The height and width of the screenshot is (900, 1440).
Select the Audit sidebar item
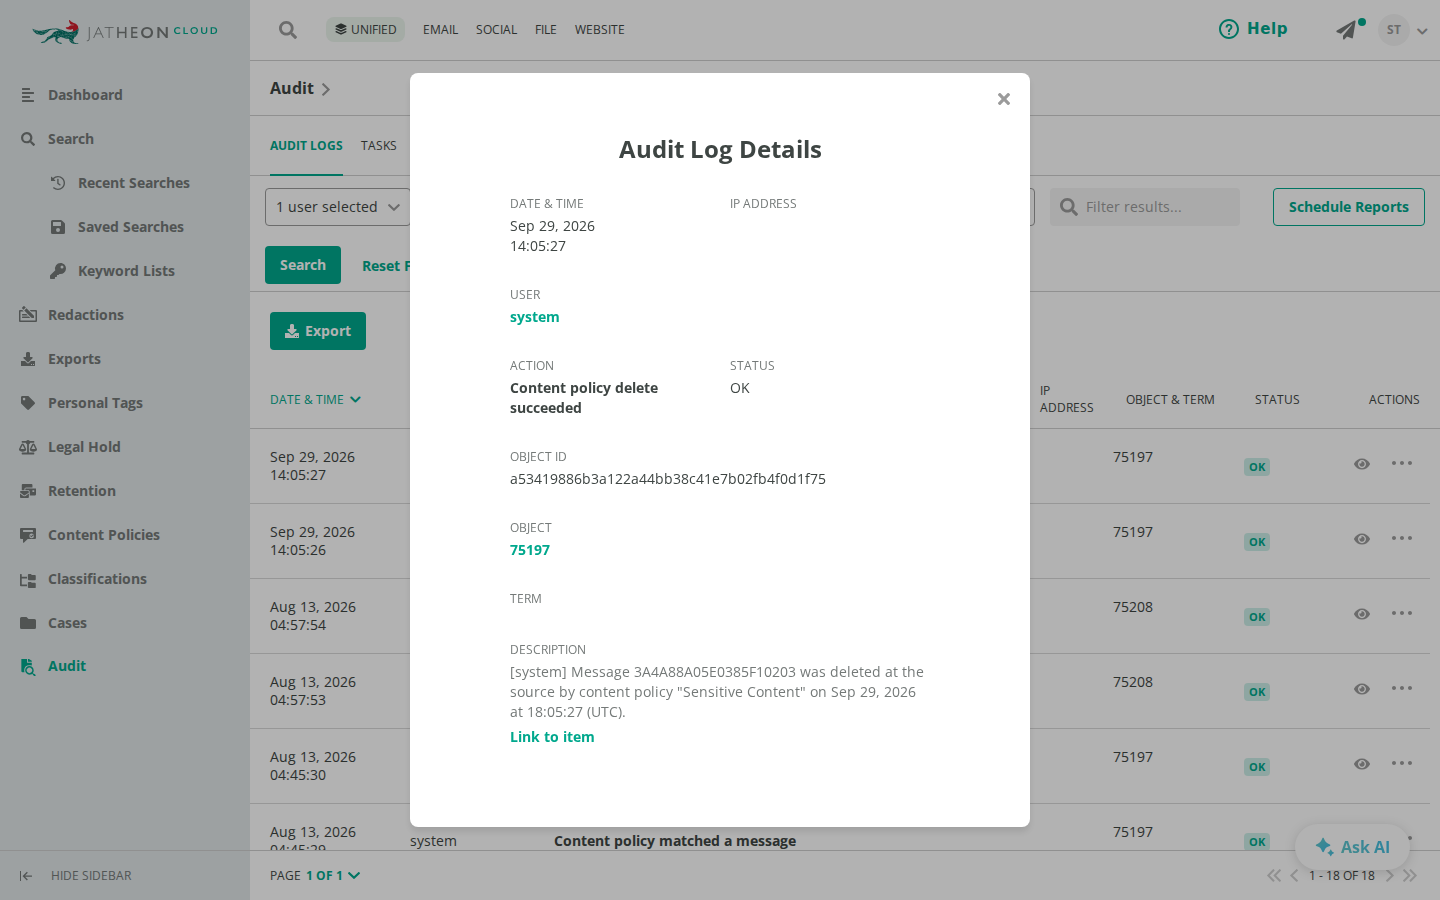click(67, 666)
